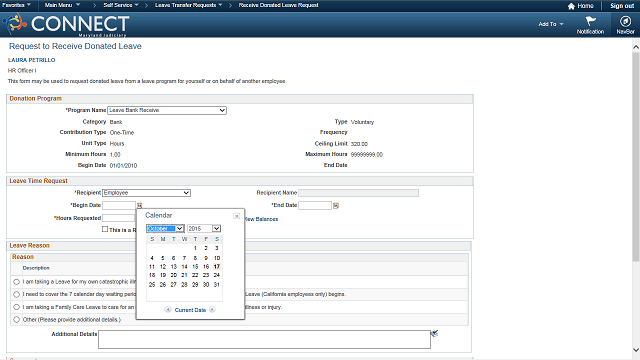Open the calendar month dropdown
This screenshot has width=640, height=360.
click(165, 229)
